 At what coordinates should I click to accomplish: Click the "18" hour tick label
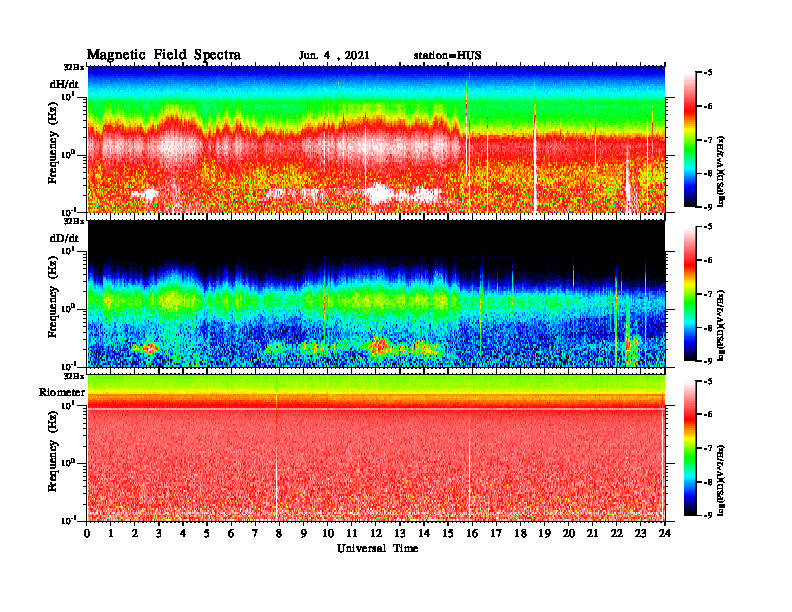pyautogui.click(x=520, y=533)
